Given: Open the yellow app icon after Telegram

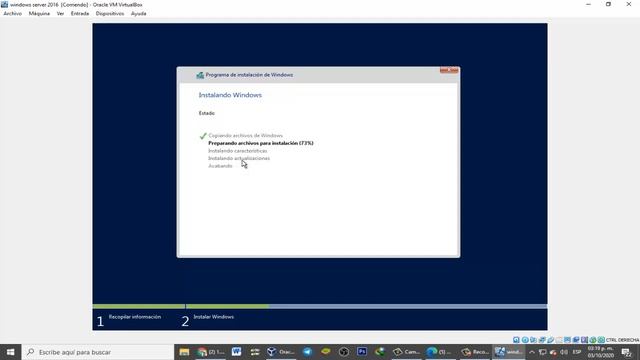Looking at the screenshot, I should pos(325,352).
